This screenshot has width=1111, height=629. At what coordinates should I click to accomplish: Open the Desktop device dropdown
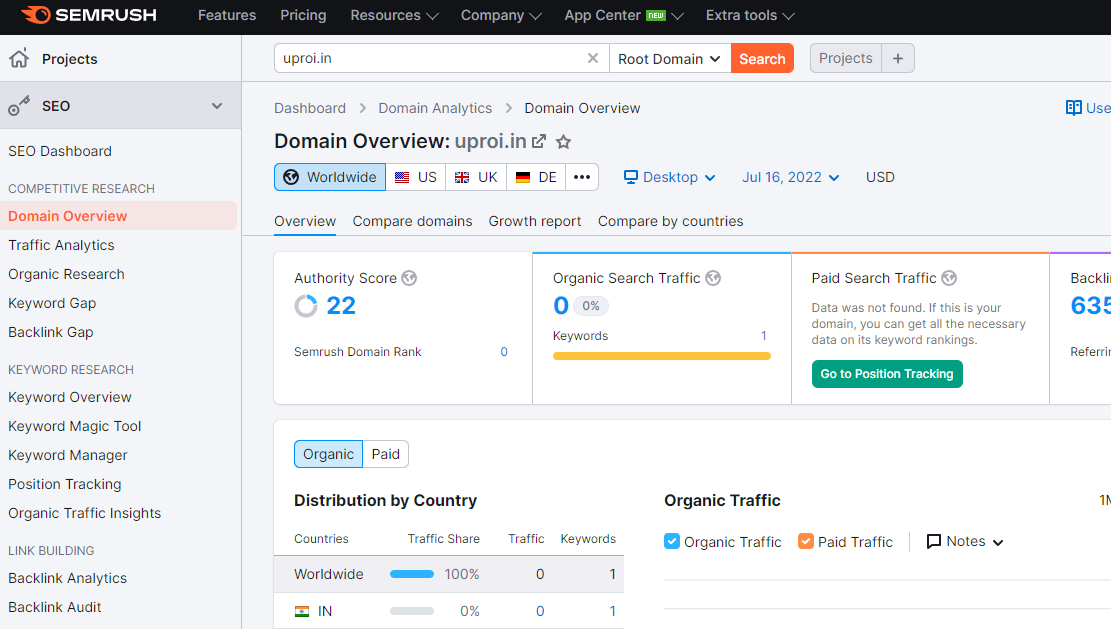[670, 177]
